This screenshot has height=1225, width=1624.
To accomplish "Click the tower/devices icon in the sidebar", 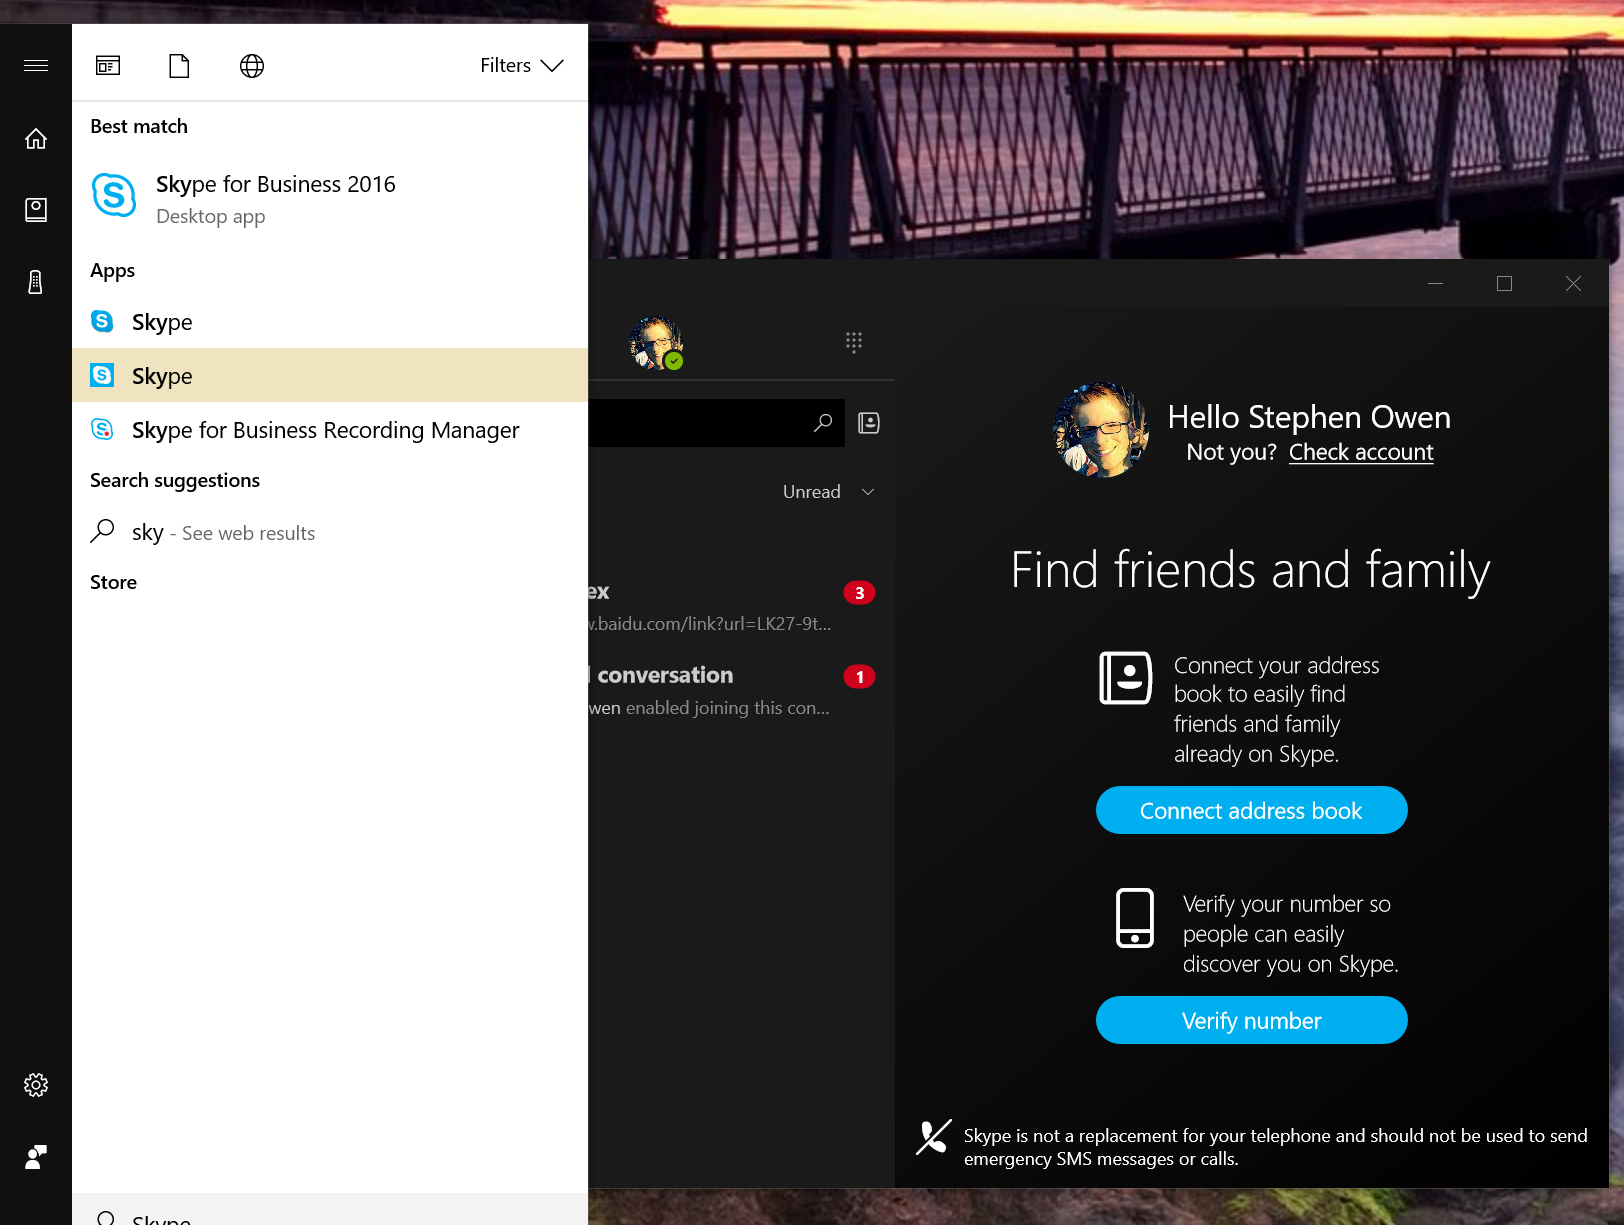I will (36, 282).
